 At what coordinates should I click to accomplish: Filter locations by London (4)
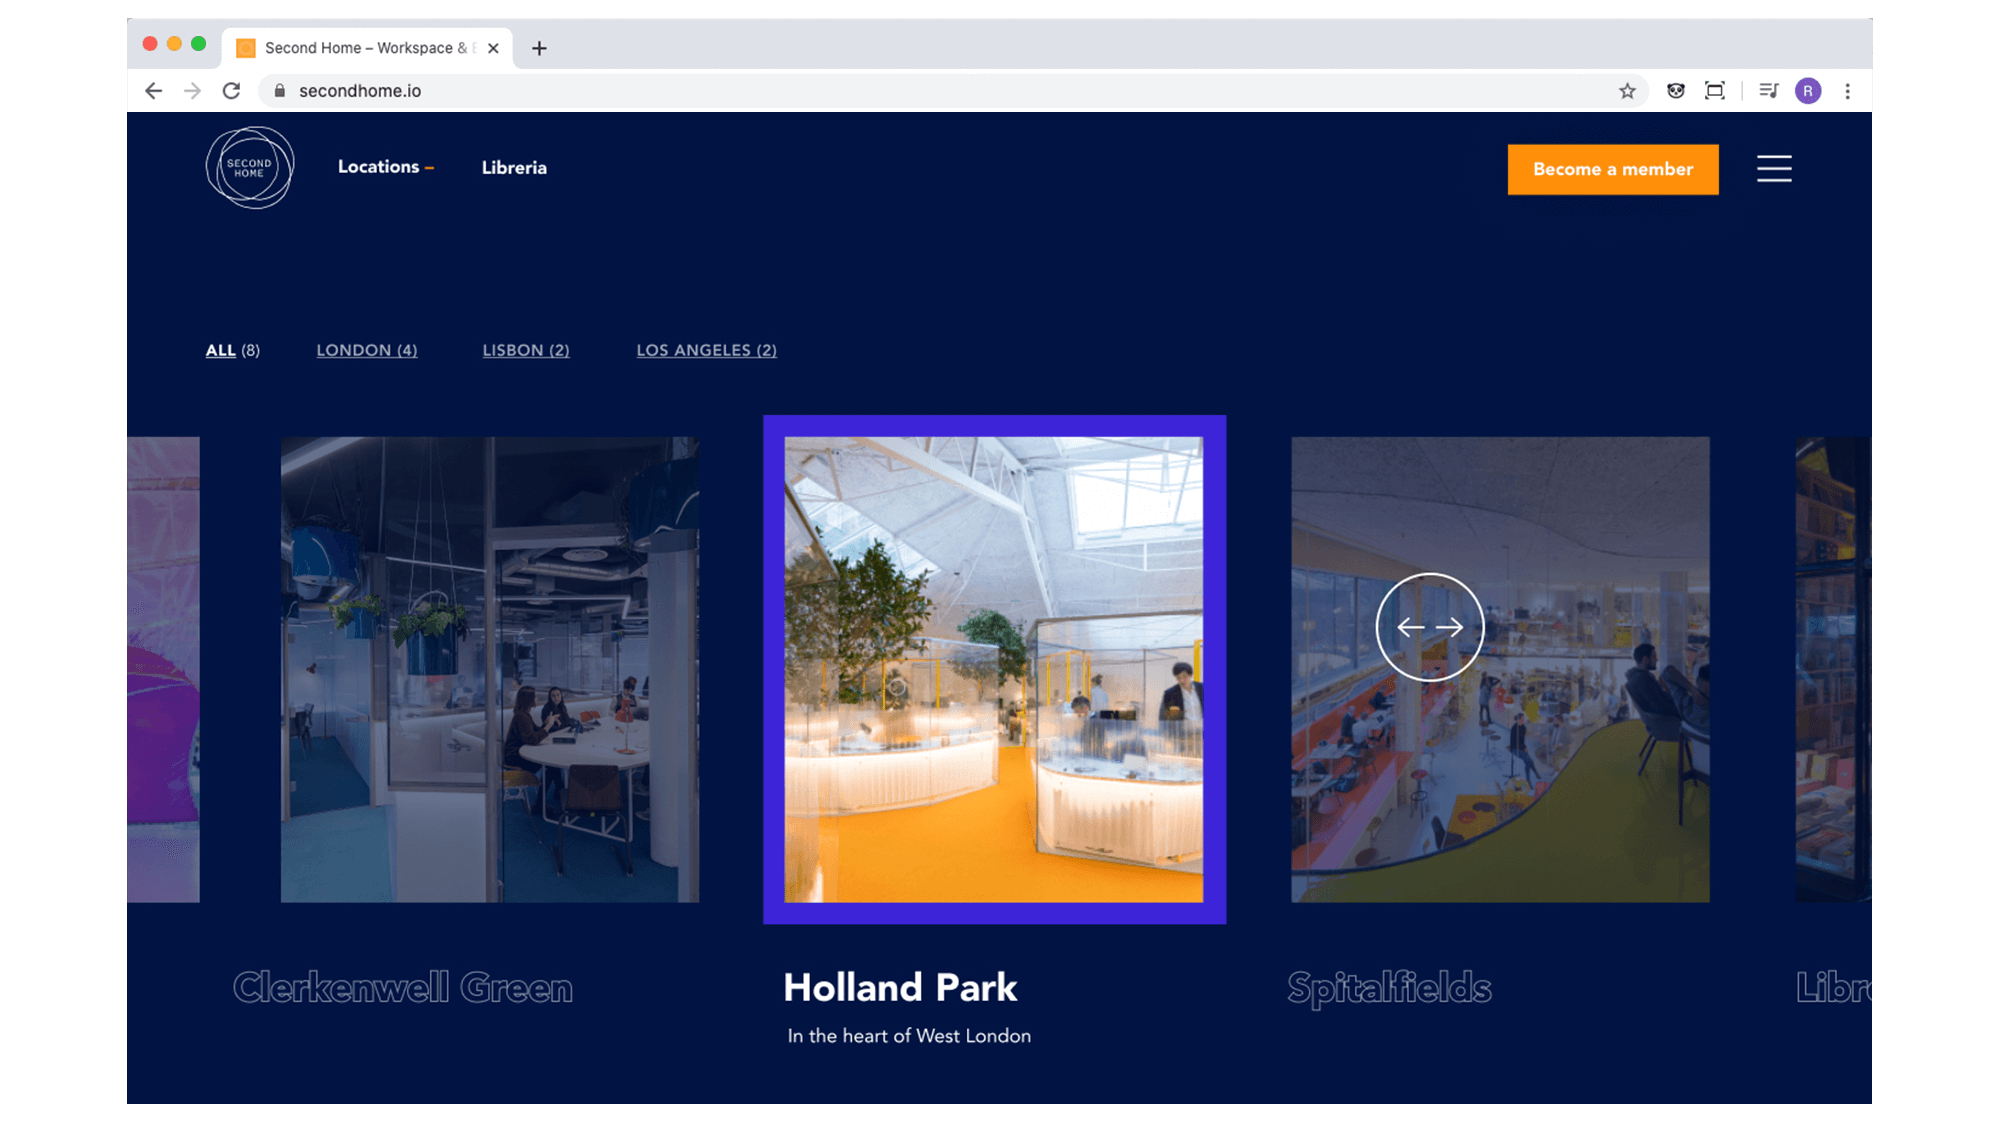coord(367,350)
